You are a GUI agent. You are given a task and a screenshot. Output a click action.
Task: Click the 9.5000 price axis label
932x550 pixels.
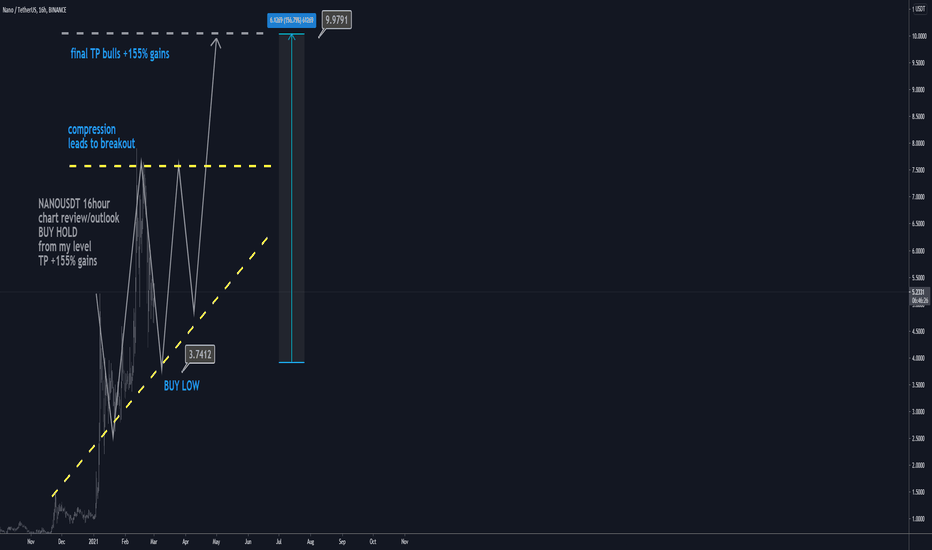(919, 63)
